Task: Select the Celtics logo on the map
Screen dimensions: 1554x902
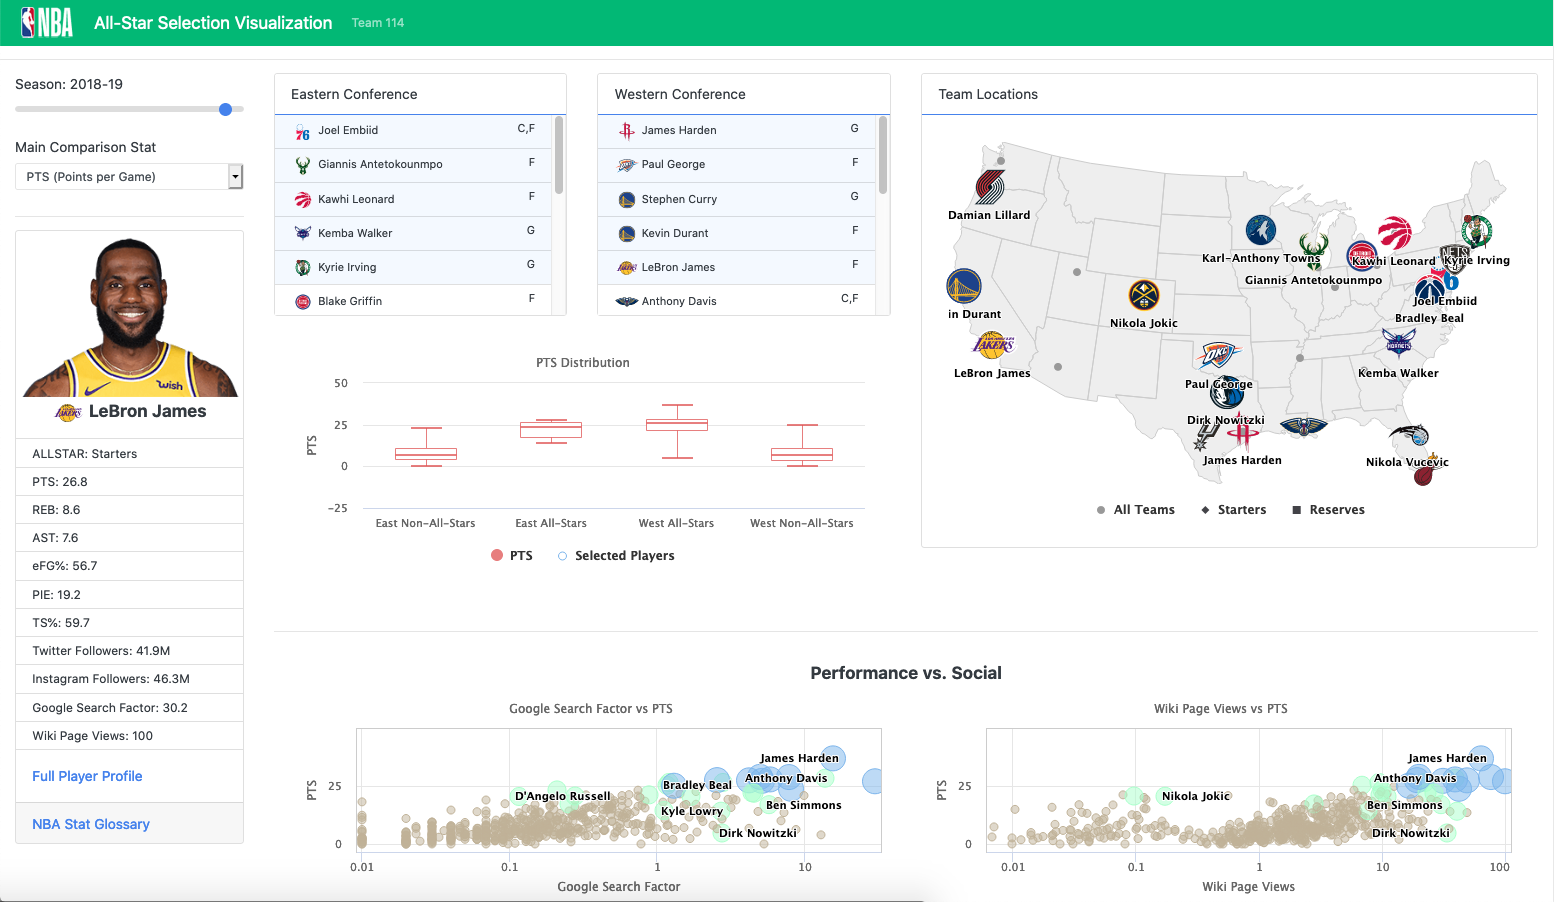Action: [1477, 231]
